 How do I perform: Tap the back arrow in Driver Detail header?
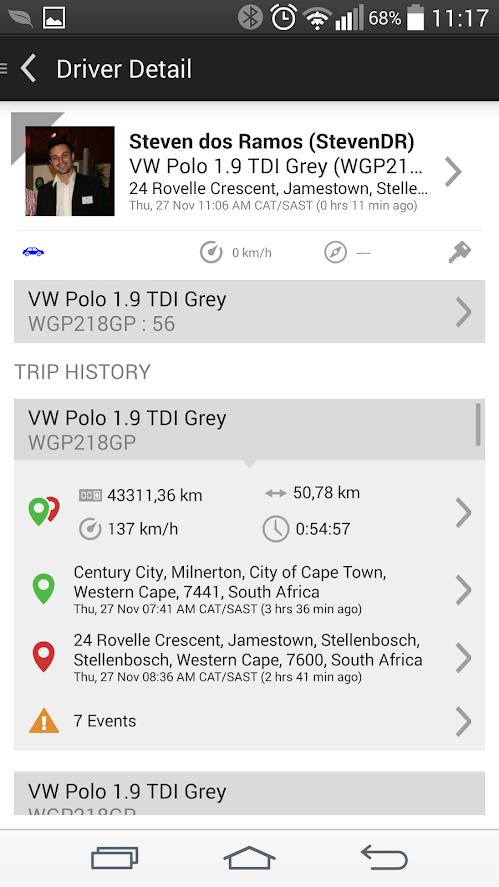click(x=28, y=69)
